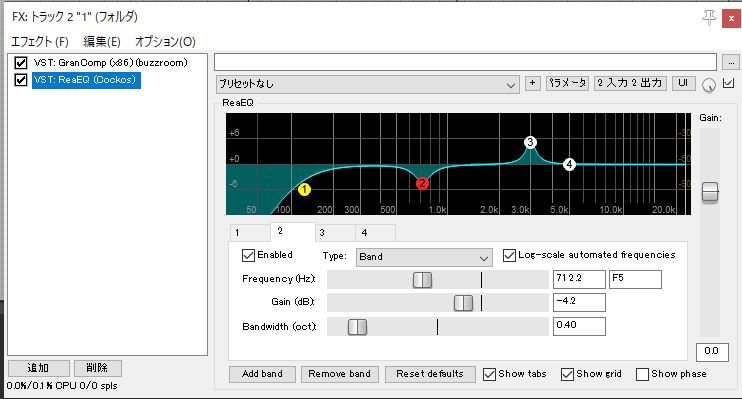Select band point 4 on EQ graph
The width and height of the screenshot is (742, 399).
[x=569, y=164]
